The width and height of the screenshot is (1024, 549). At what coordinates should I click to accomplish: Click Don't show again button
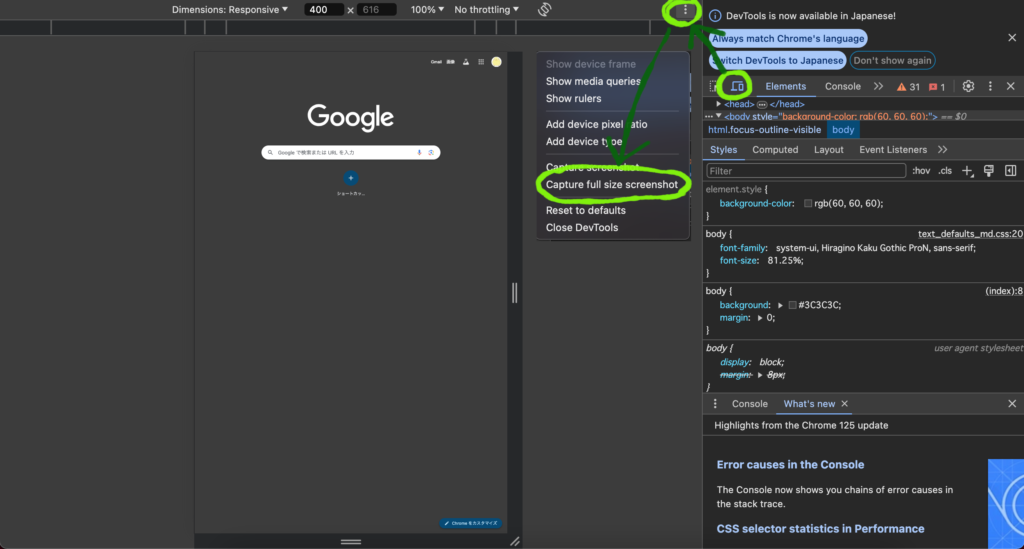pos(892,61)
